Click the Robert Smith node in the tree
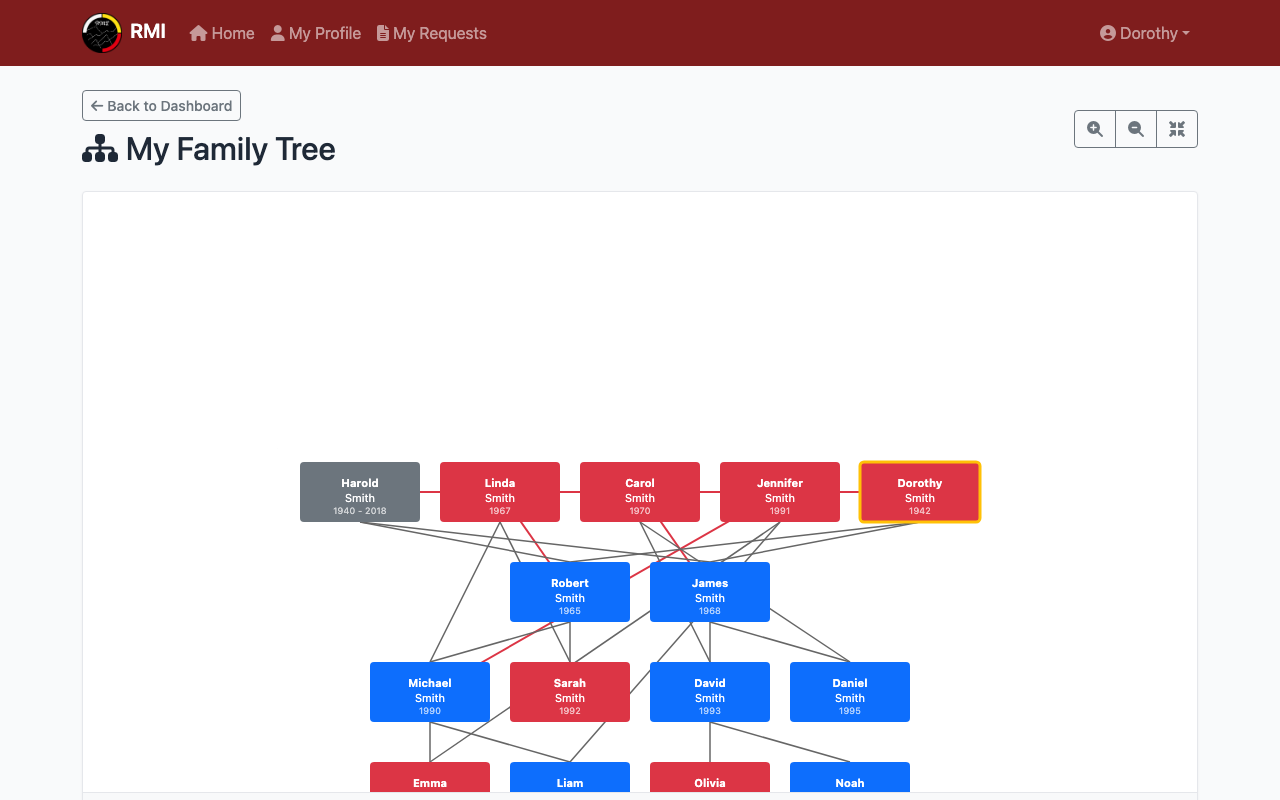 coord(570,592)
